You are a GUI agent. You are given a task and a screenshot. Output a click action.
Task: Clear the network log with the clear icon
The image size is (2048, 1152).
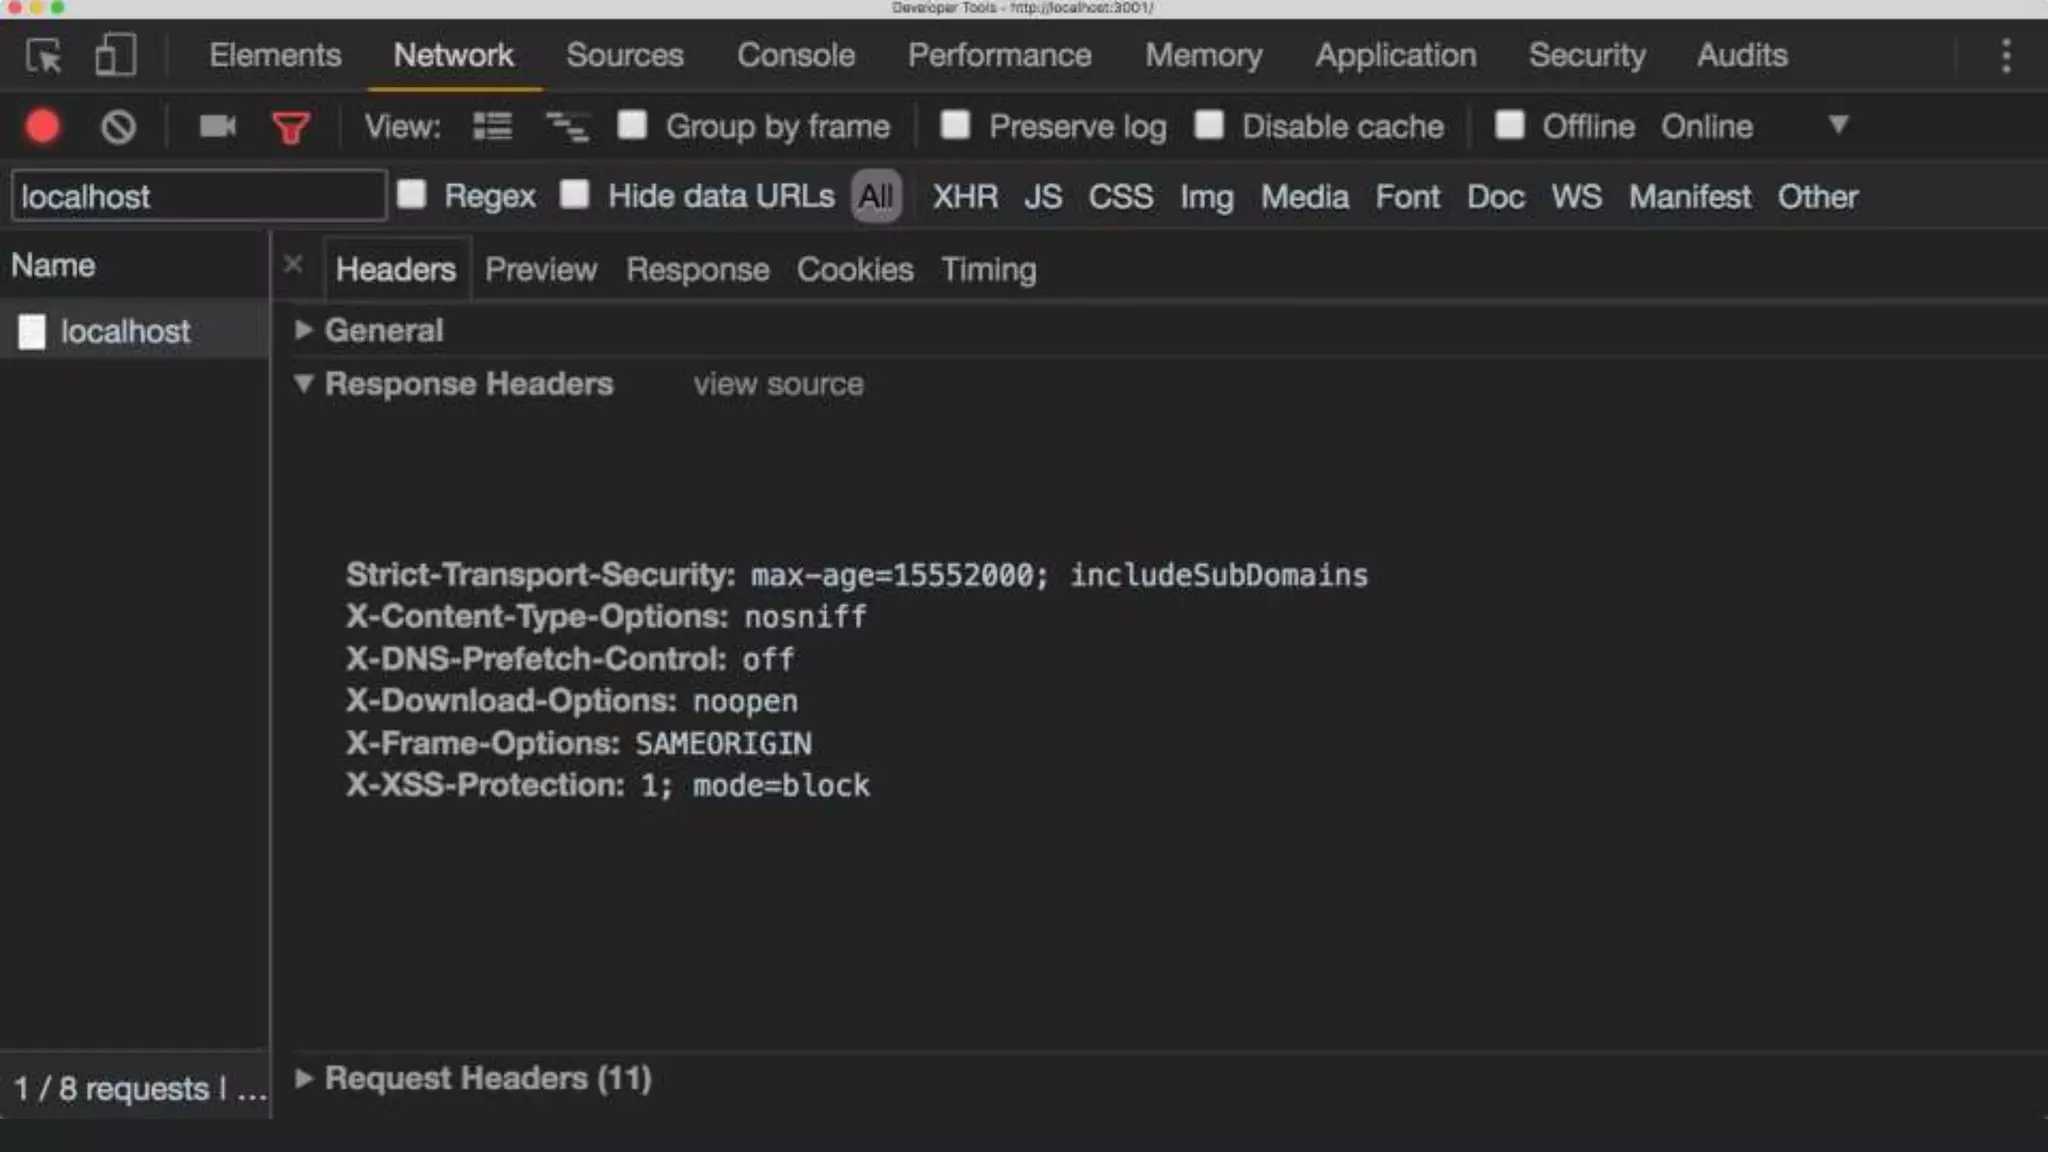pos(118,127)
